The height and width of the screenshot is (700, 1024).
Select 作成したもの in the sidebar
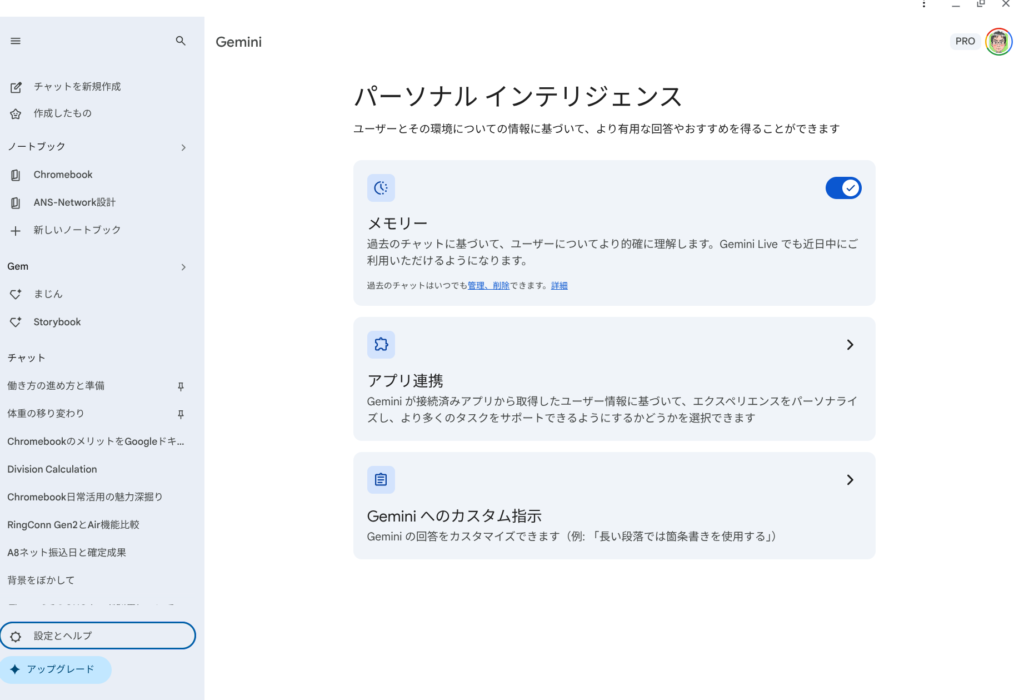click(62, 114)
